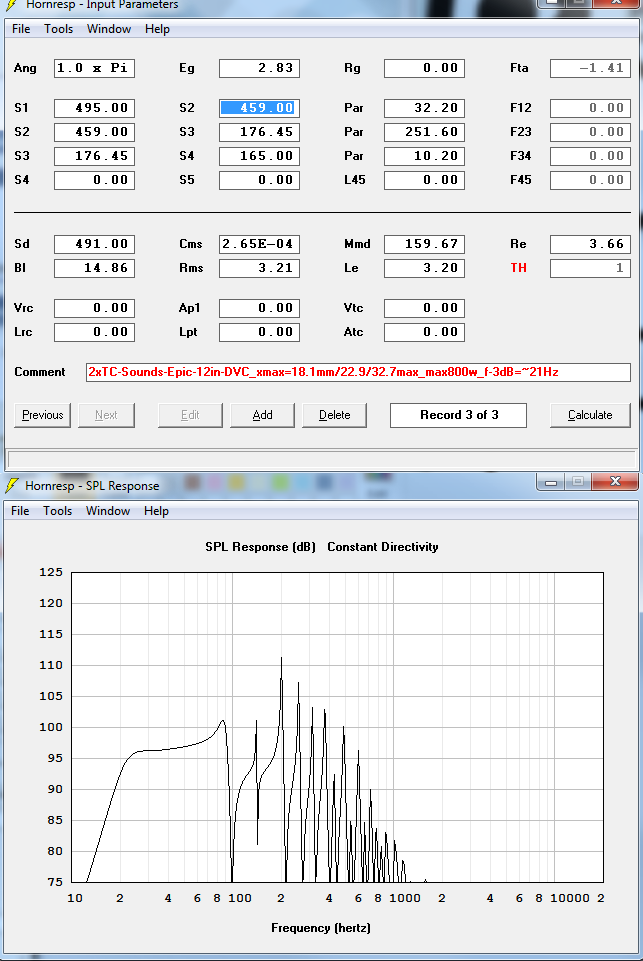
Task: Select the highlighted S2 field 459.00
Action: (x=259, y=108)
